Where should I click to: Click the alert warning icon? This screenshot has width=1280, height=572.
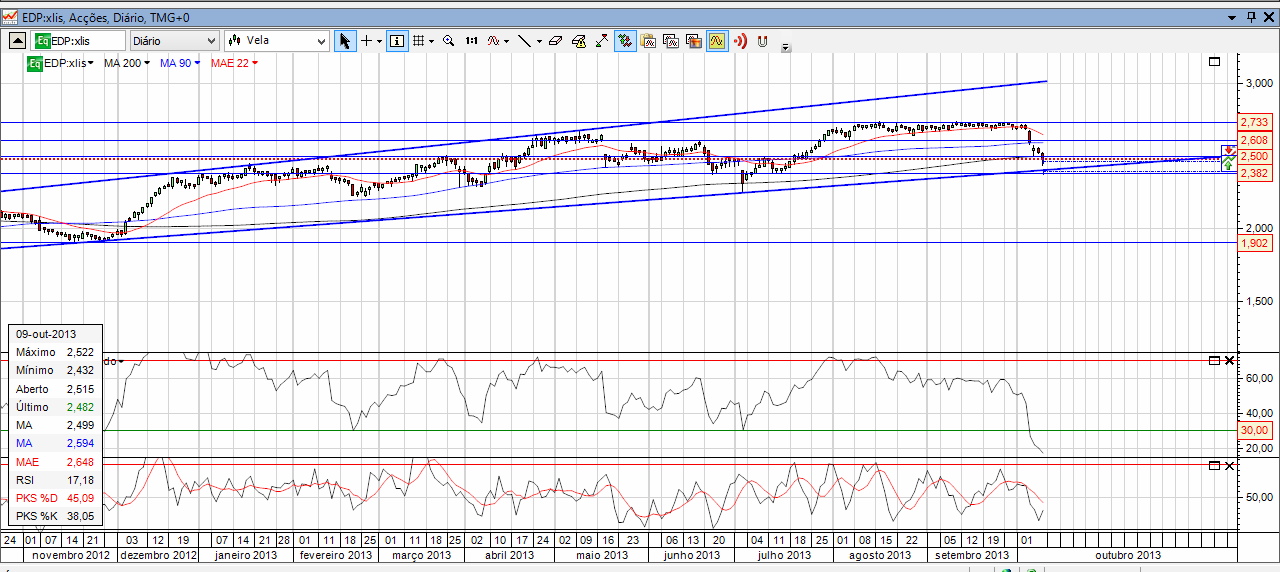[579, 41]
